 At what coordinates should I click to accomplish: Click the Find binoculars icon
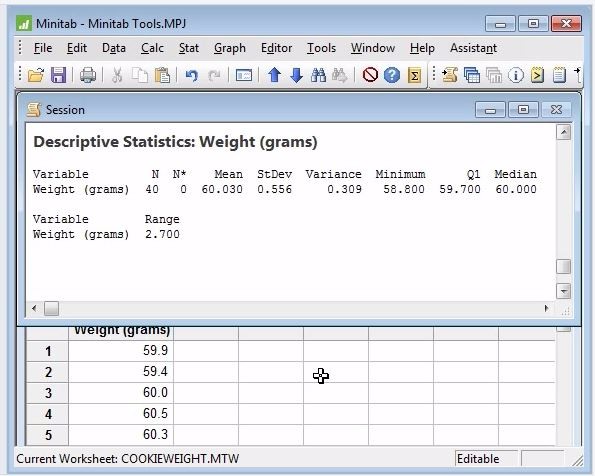318,75
